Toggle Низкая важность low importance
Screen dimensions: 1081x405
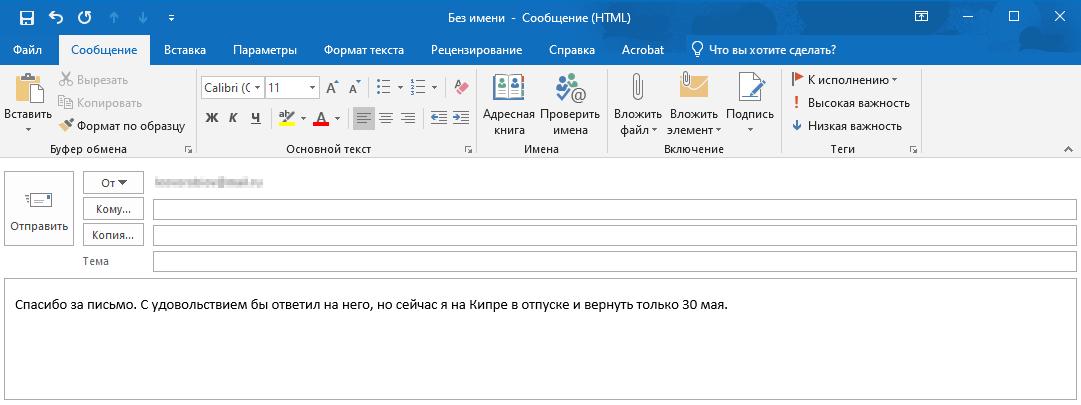tap(847, 126)
